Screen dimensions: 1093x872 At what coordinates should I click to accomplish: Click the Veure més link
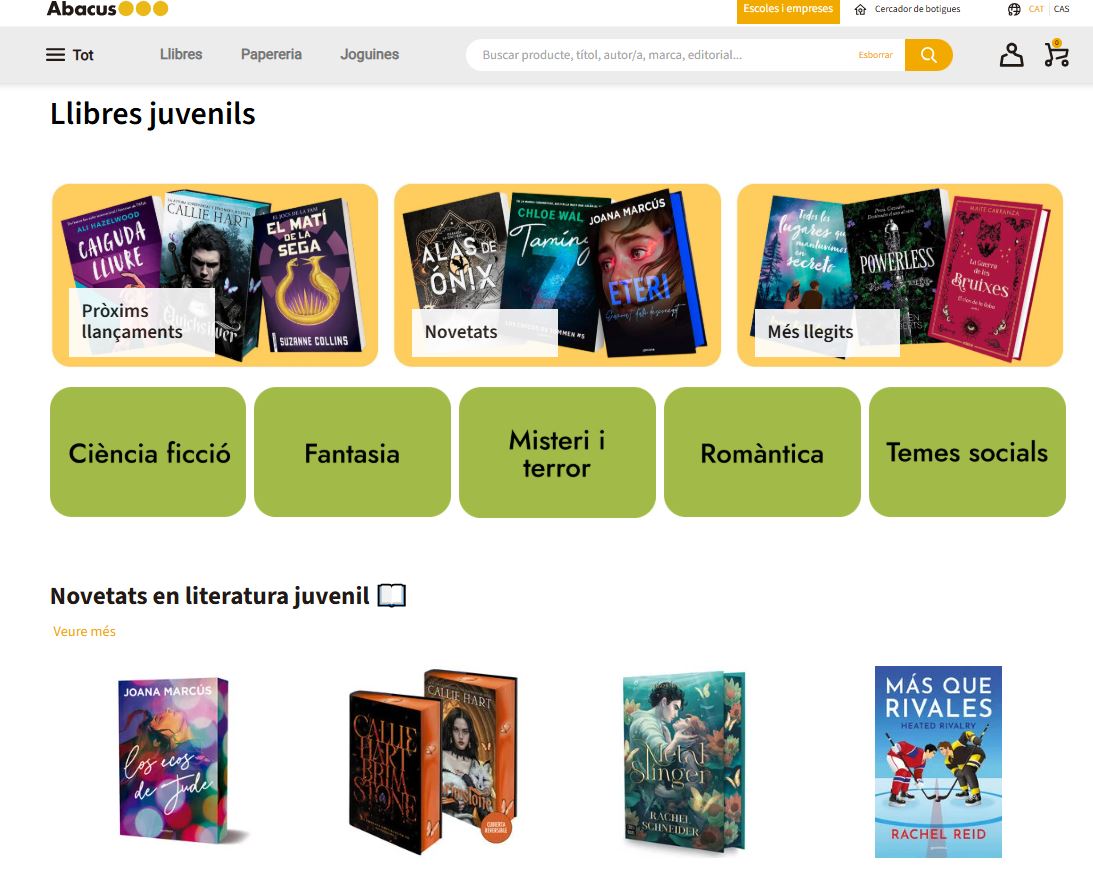tap(84, 632)
